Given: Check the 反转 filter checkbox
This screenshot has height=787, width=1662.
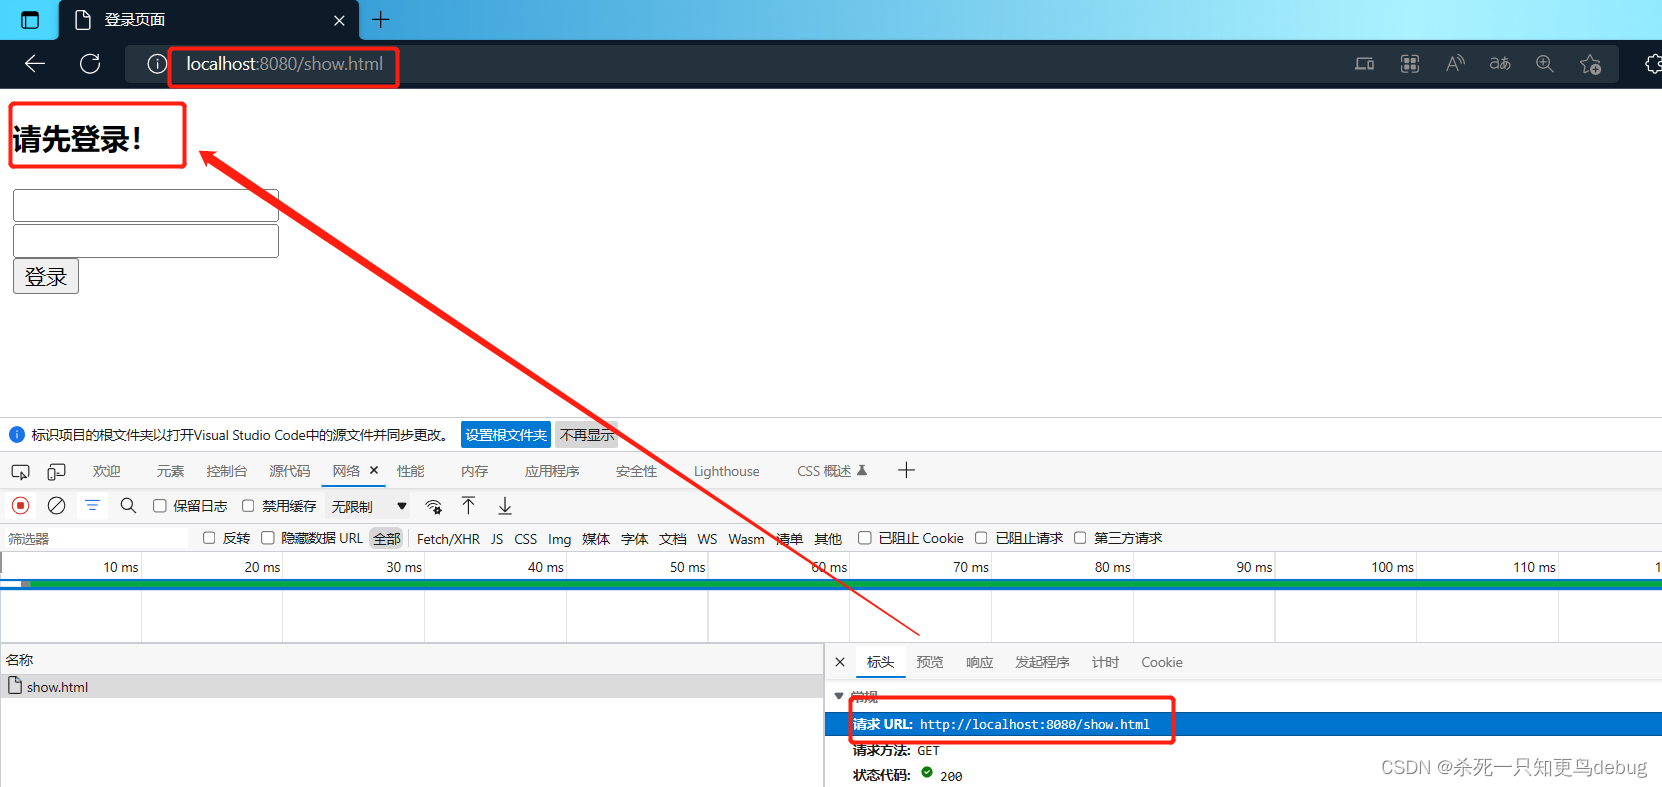Looking at the screenshot, I should point(209,538).
